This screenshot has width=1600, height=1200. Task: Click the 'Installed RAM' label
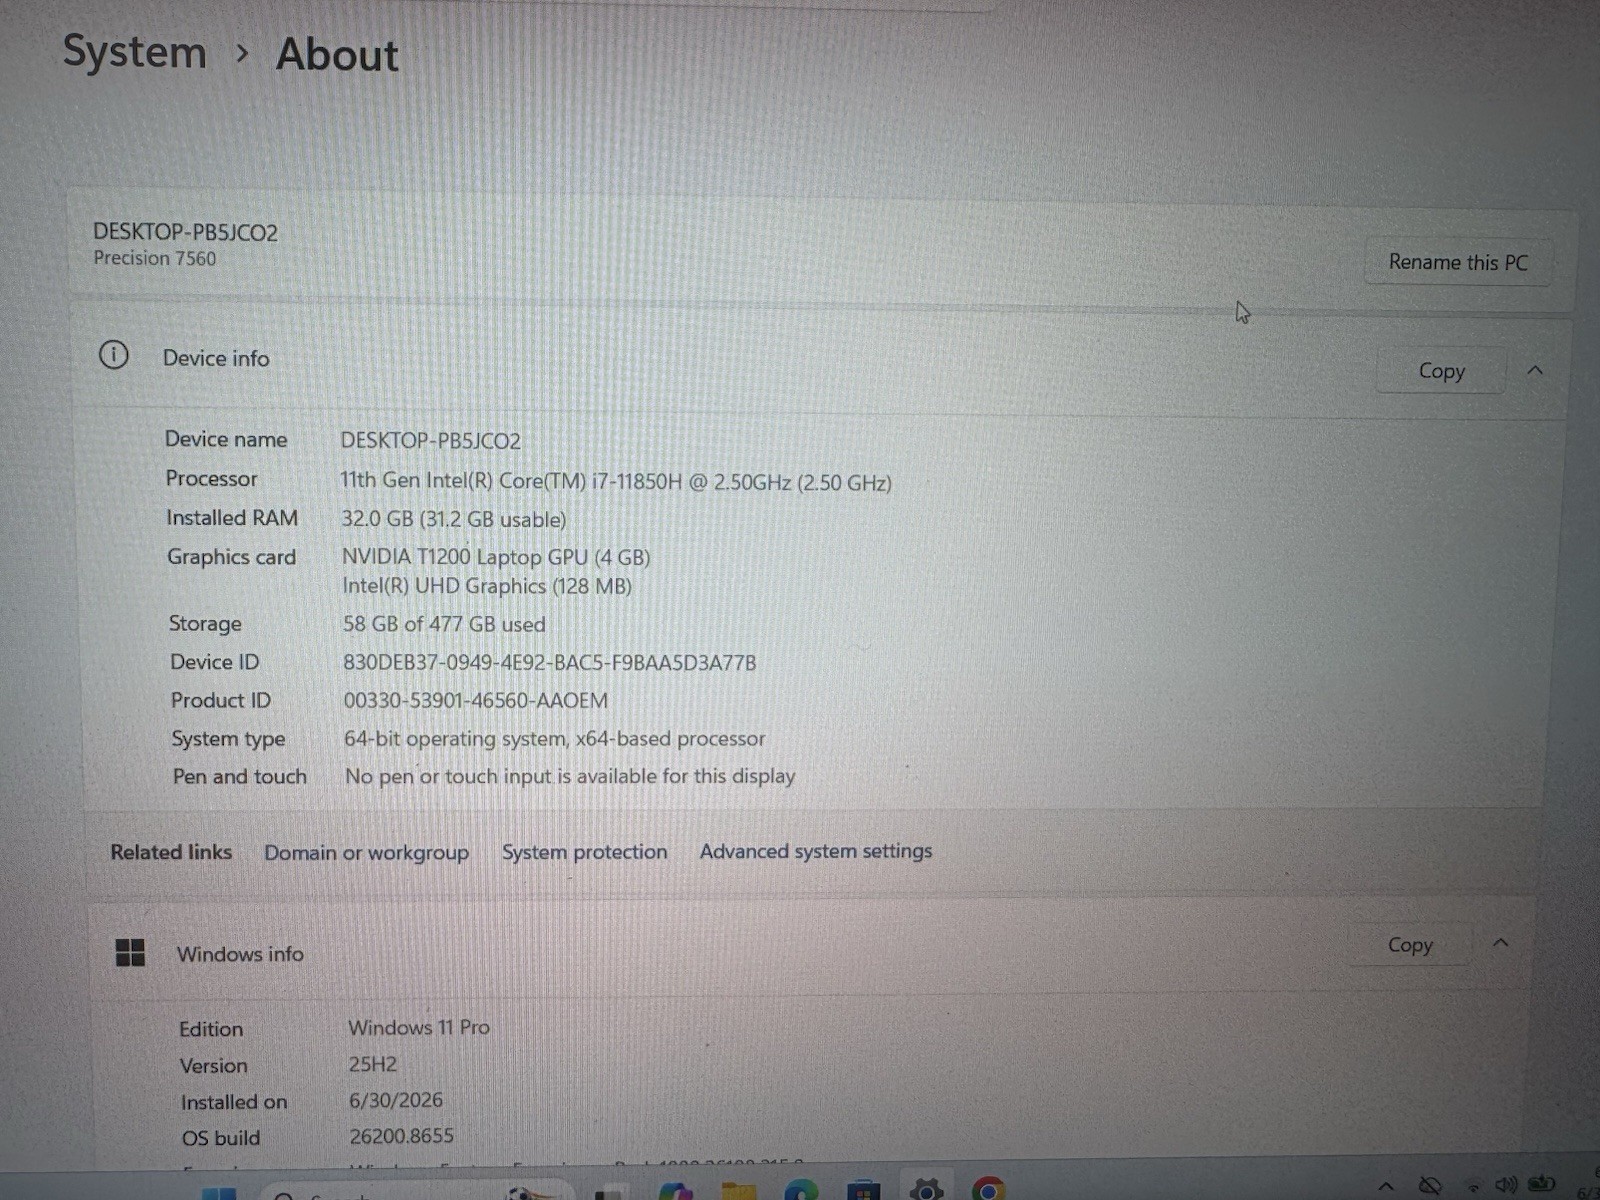point(232,518)
